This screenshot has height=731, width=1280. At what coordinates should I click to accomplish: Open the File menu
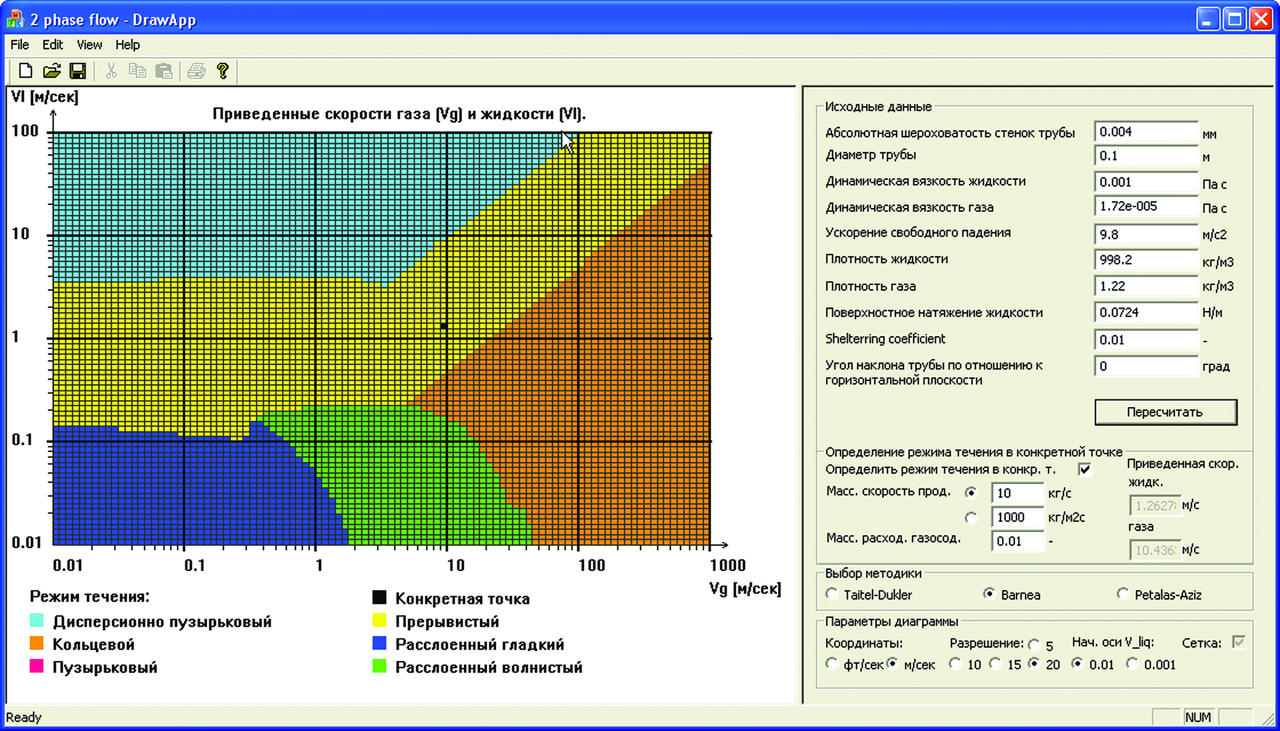point(20,45)
